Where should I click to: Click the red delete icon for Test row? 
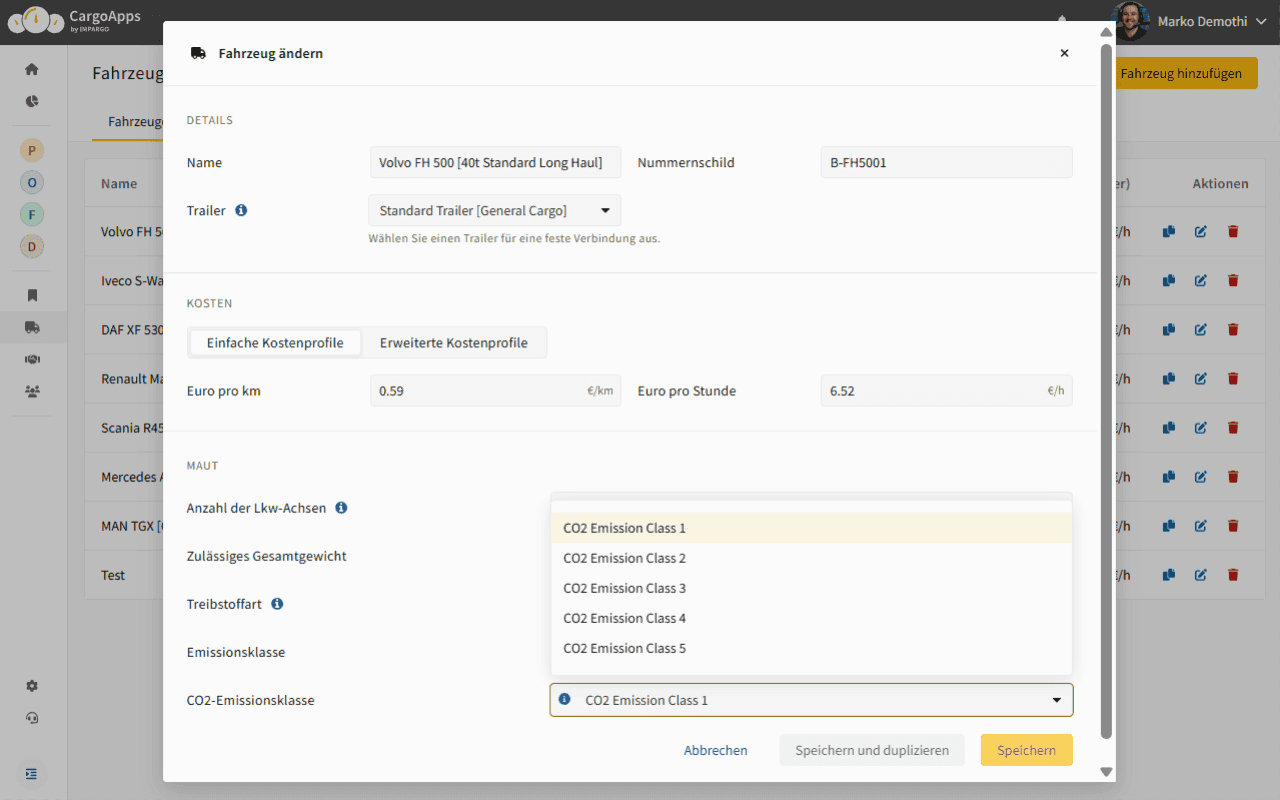pos(1233,575)
